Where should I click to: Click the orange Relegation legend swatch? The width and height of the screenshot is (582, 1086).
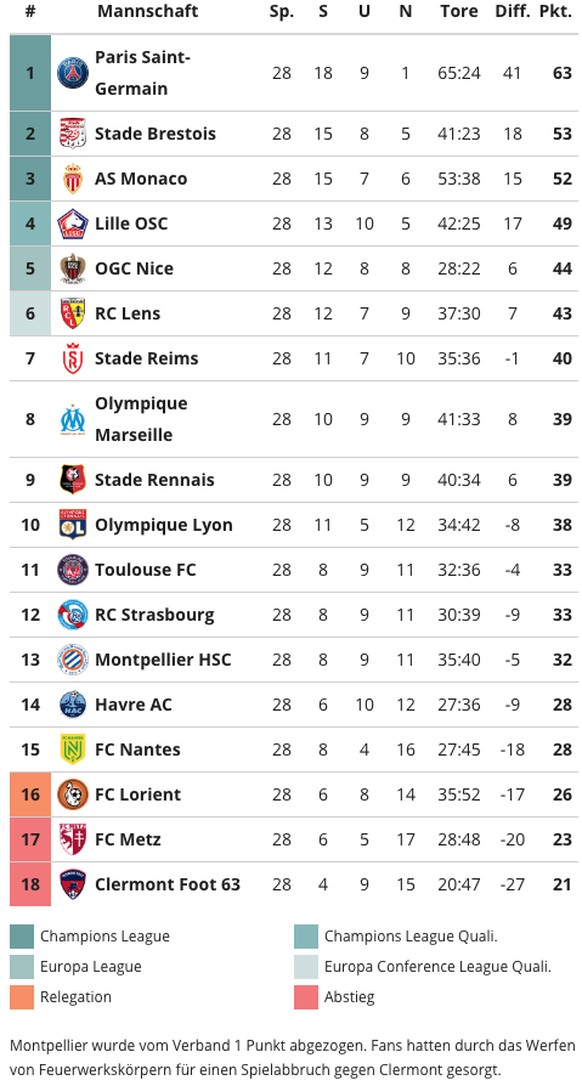(x=21, y=997)
